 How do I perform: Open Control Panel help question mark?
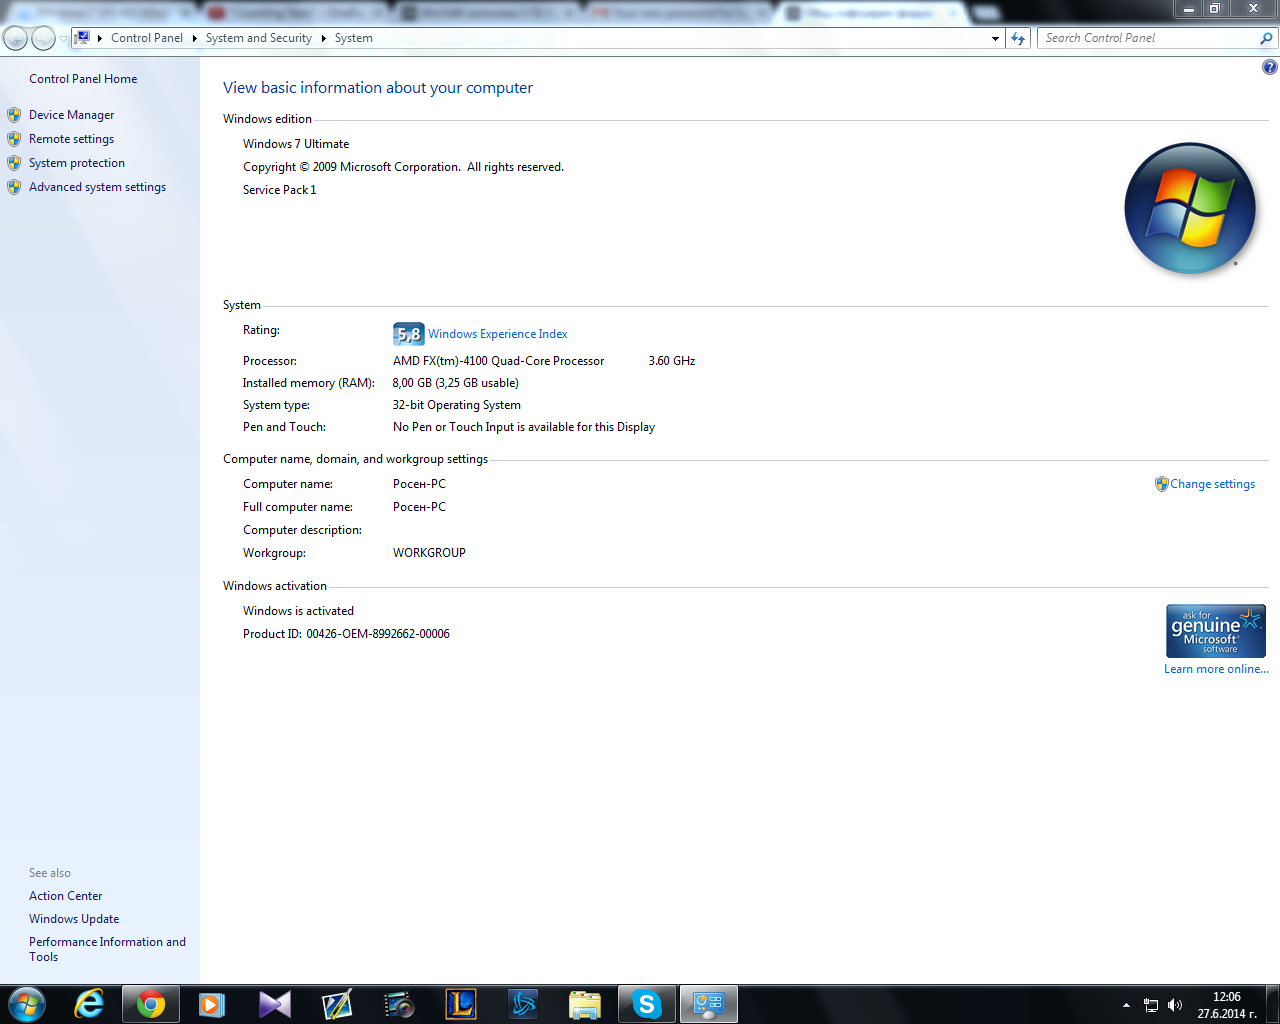click(1269, 67)
